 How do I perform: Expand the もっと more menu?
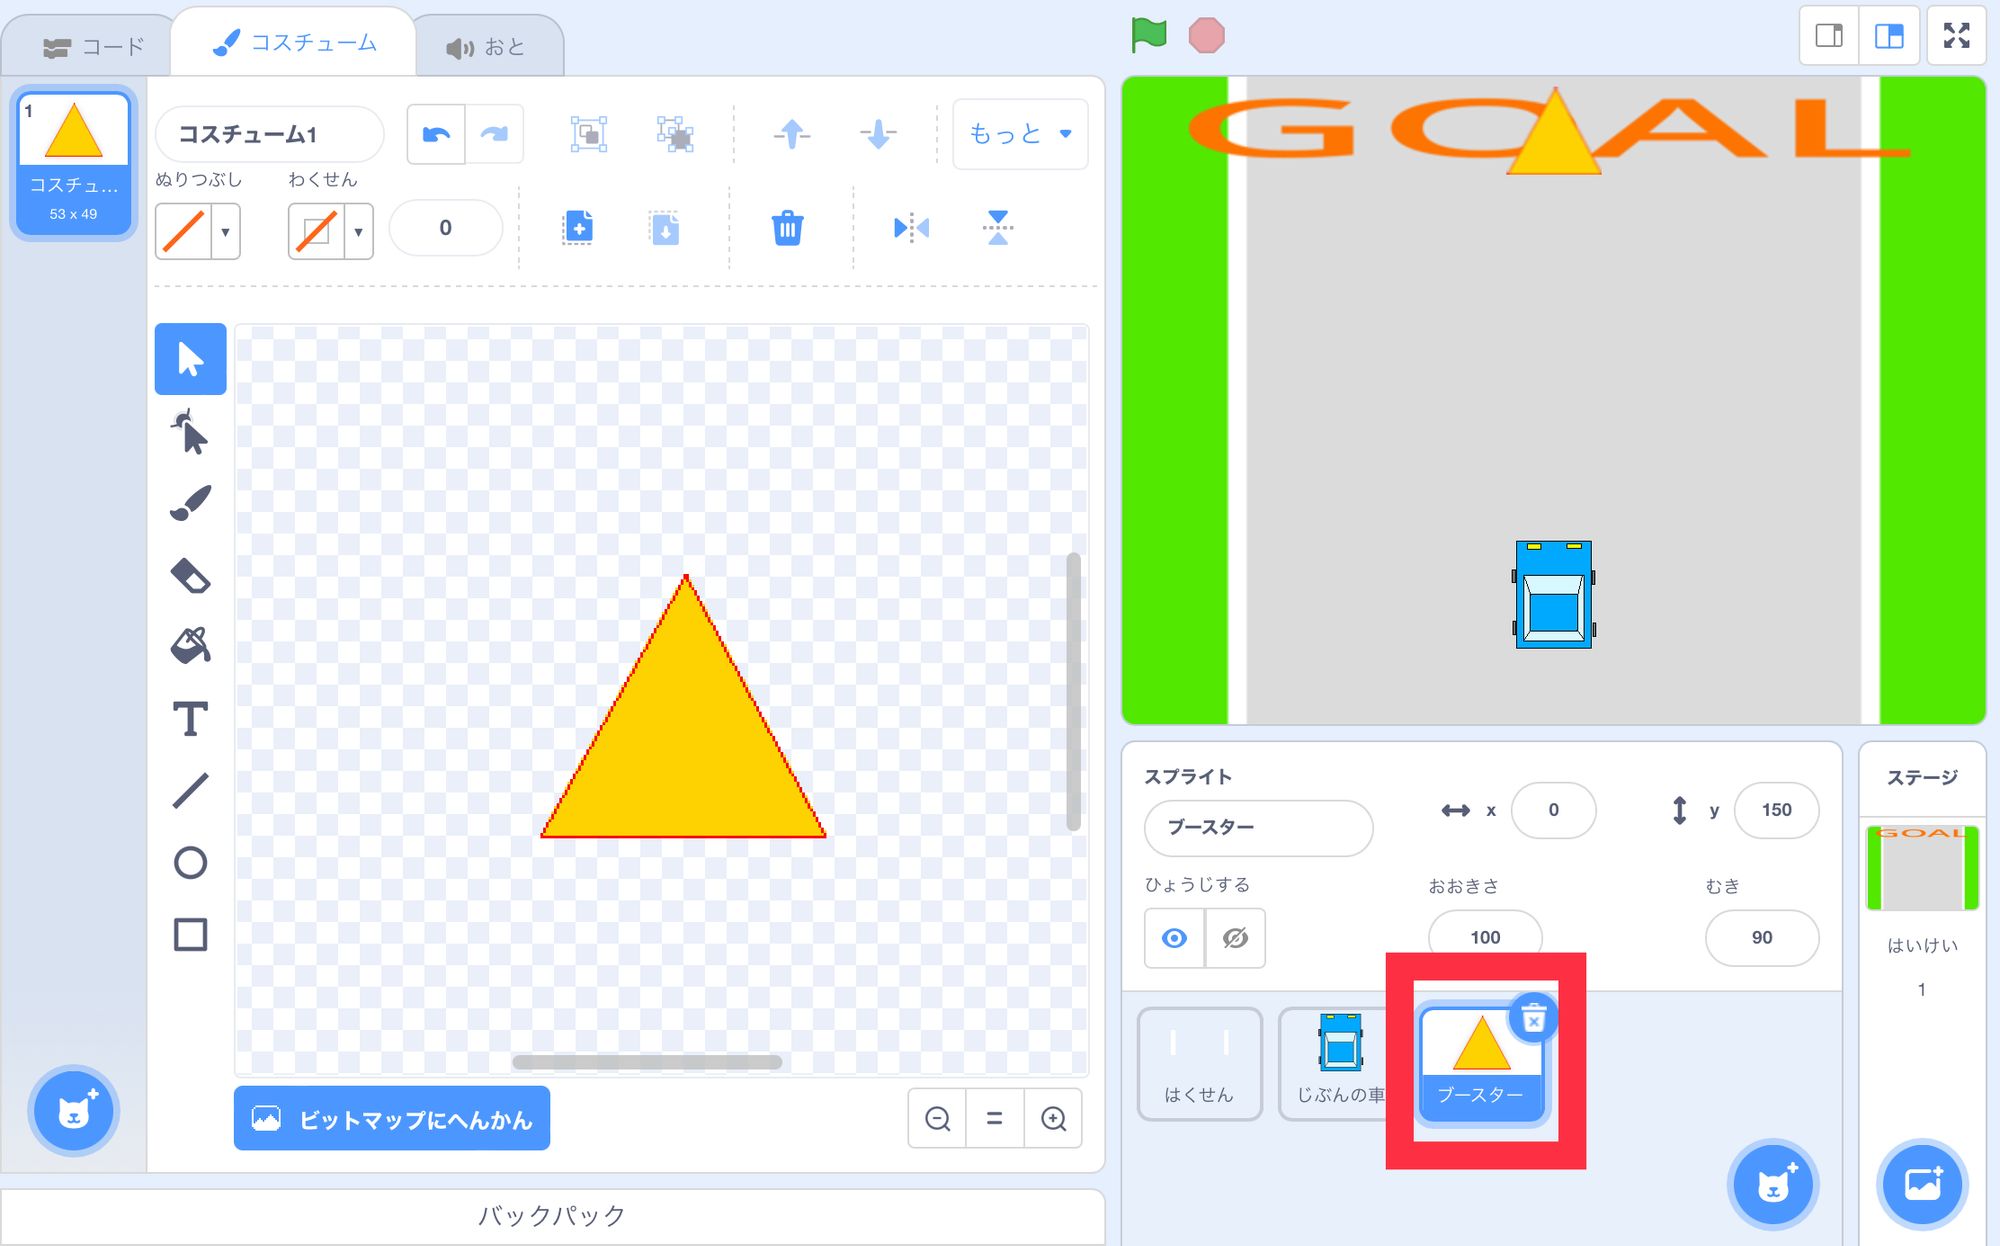coord(1020,134)
